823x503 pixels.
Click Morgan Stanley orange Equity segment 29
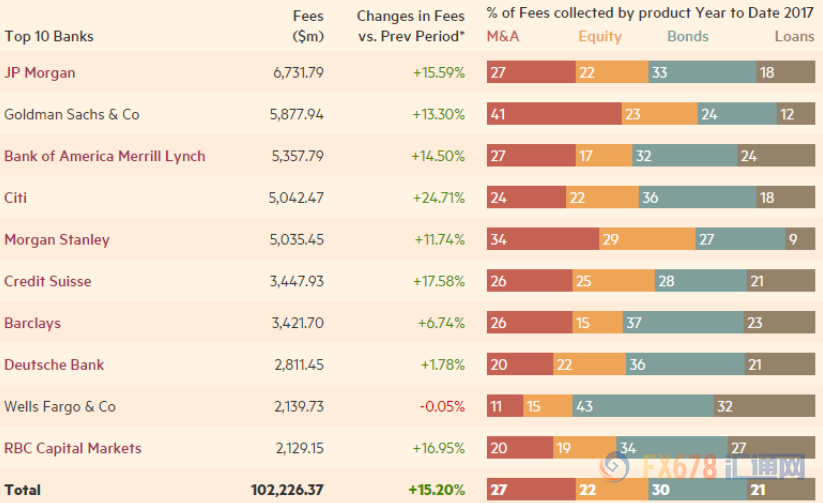[x=647, y=239]
